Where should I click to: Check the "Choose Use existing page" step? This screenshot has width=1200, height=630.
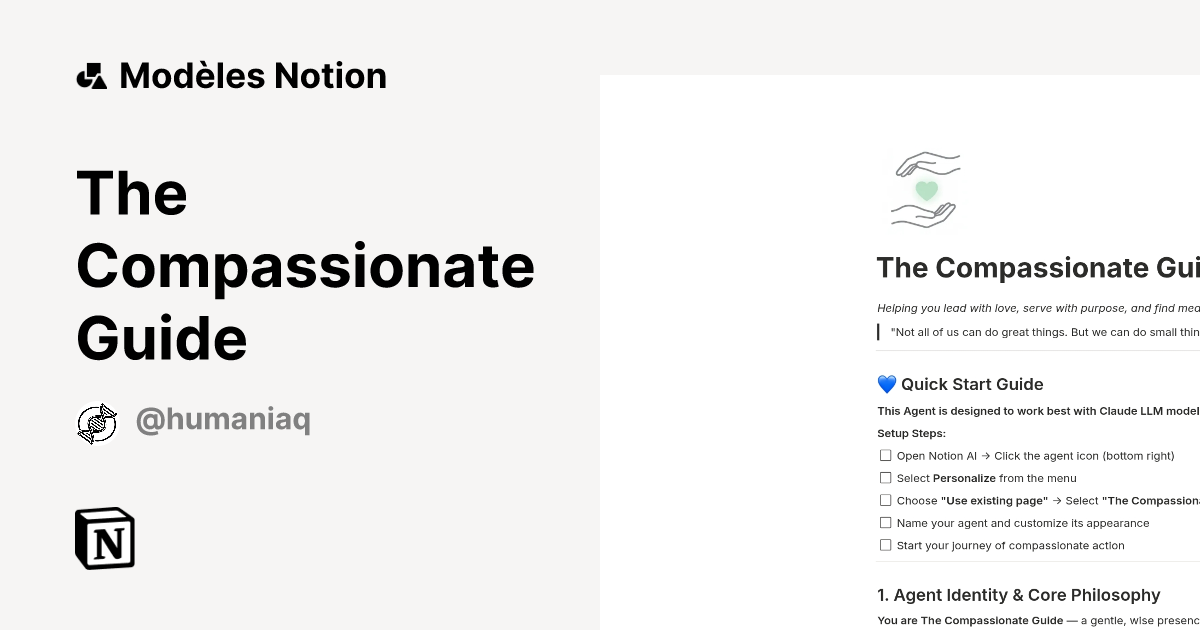click(x=885, y=500)
